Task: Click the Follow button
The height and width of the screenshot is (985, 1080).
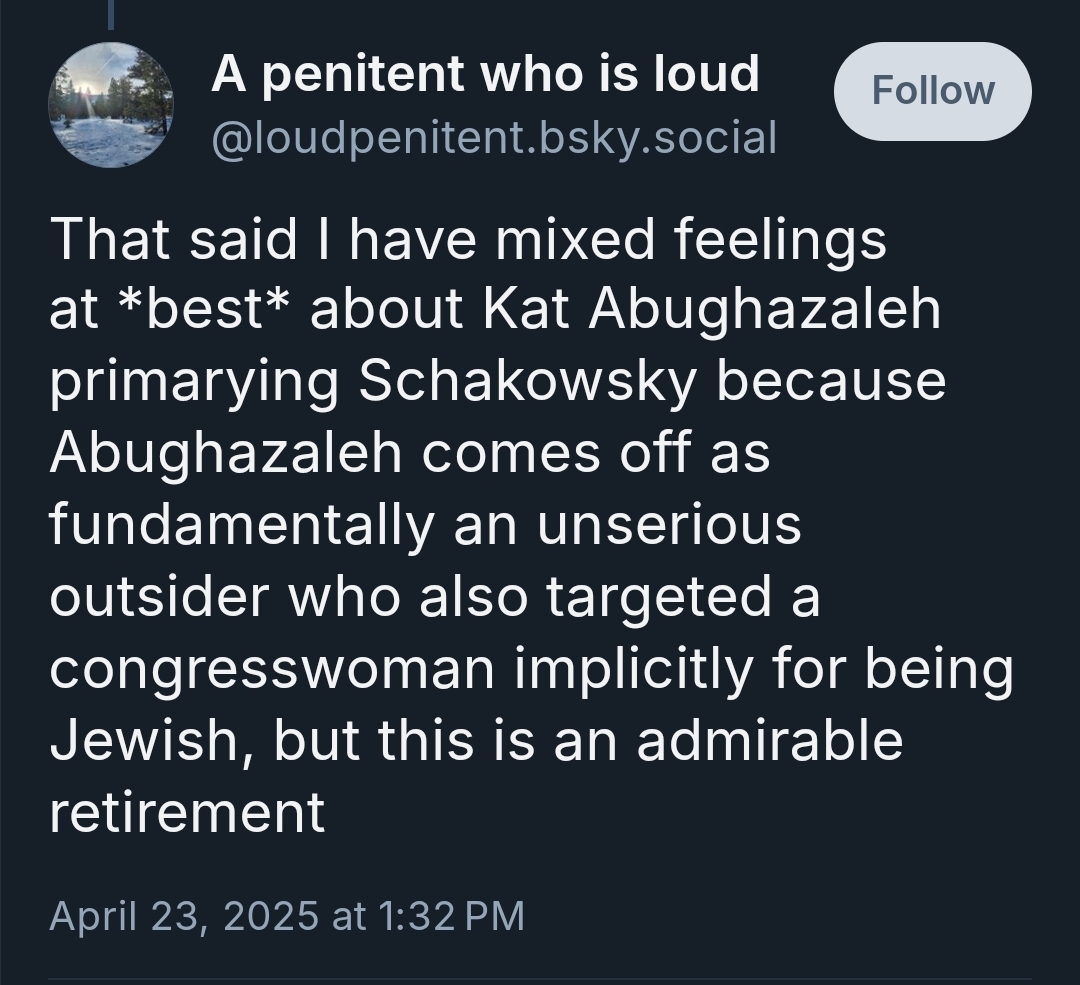Action: [932, 91]
